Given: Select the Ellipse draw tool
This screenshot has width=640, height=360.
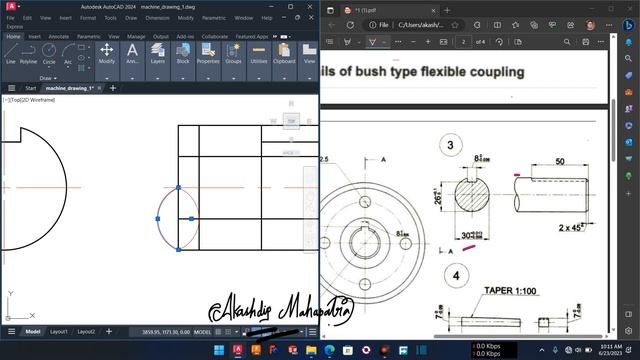Looking at the screenshot, I should [82, 58].
